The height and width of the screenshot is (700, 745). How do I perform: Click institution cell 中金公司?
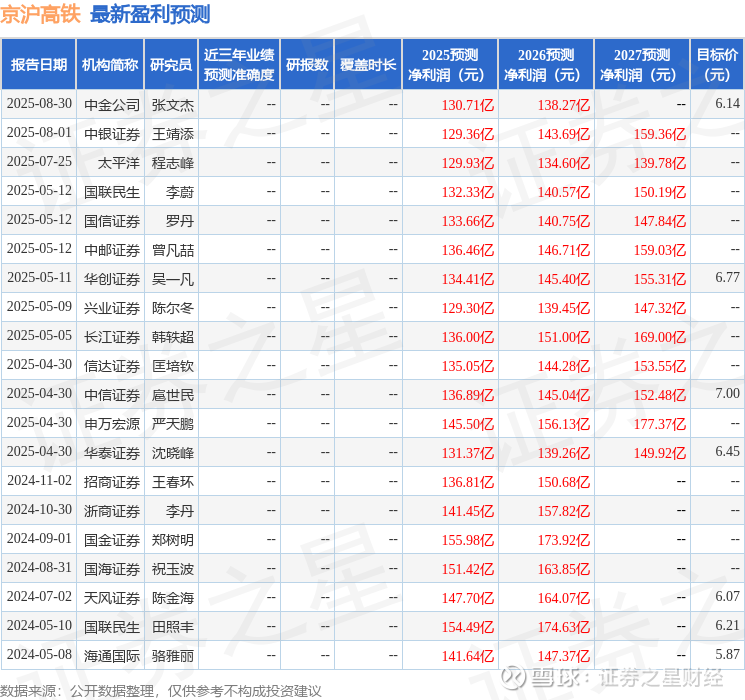[x=112, y=105]
